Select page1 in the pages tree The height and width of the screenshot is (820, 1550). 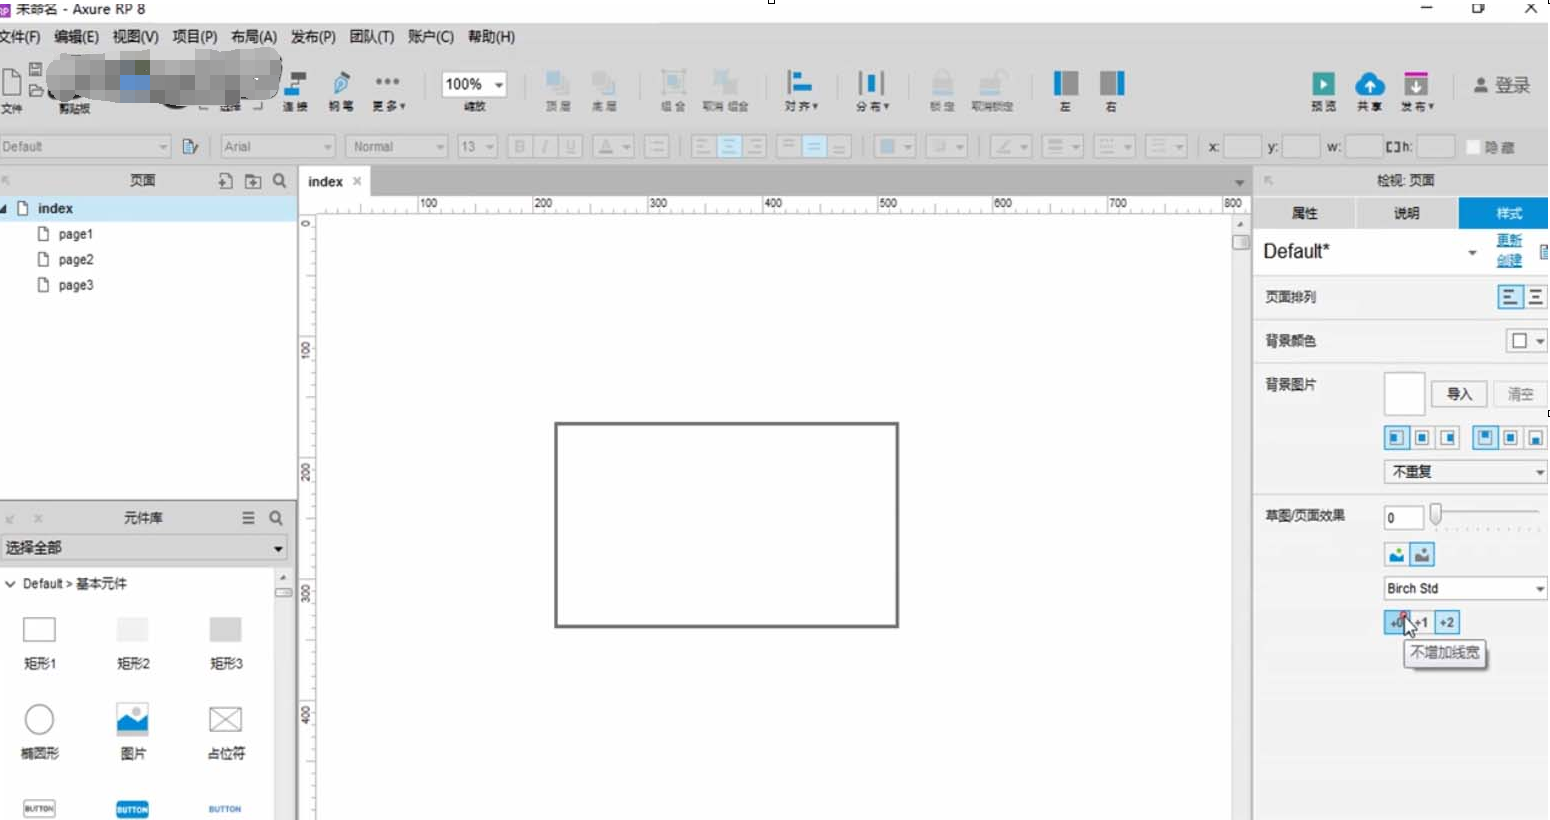point(77,234)
